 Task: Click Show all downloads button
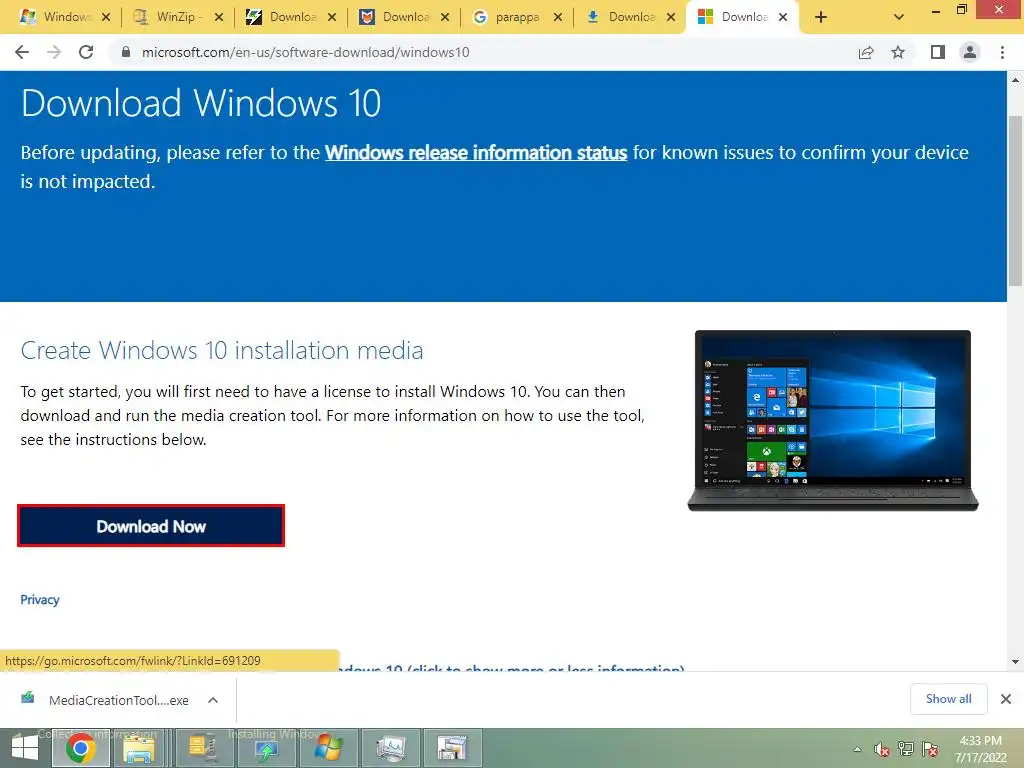click(948, 699)
